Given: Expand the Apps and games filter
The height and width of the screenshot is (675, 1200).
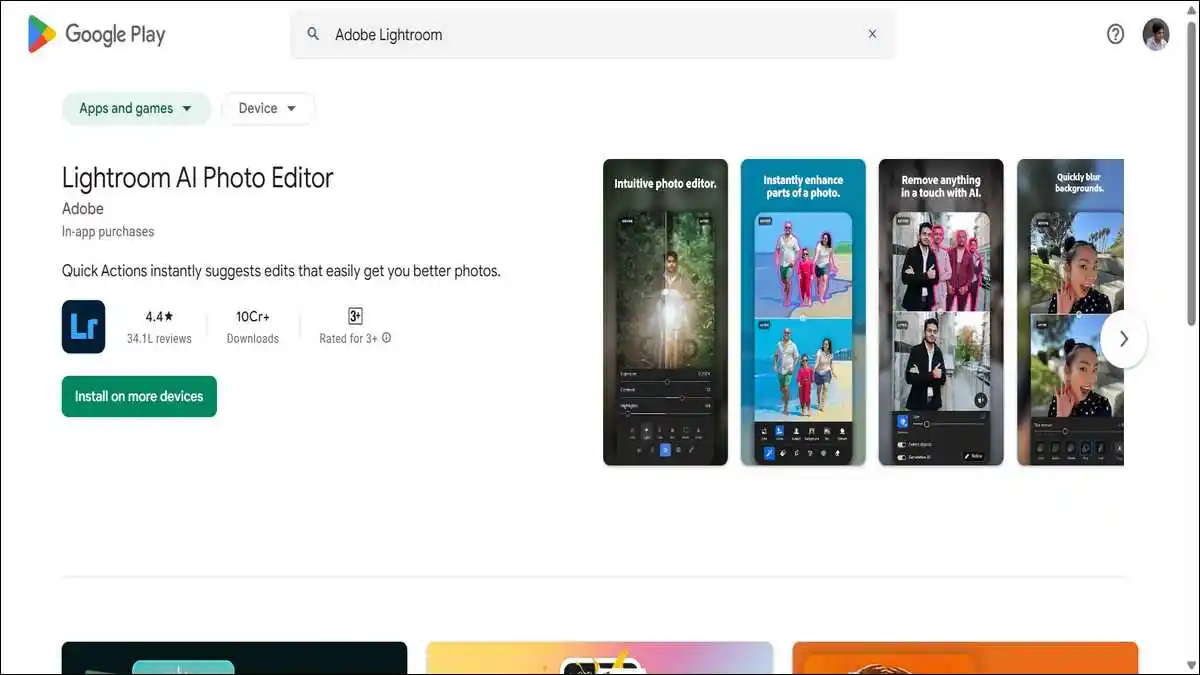Looking at the screenshot, I should 136,108.
